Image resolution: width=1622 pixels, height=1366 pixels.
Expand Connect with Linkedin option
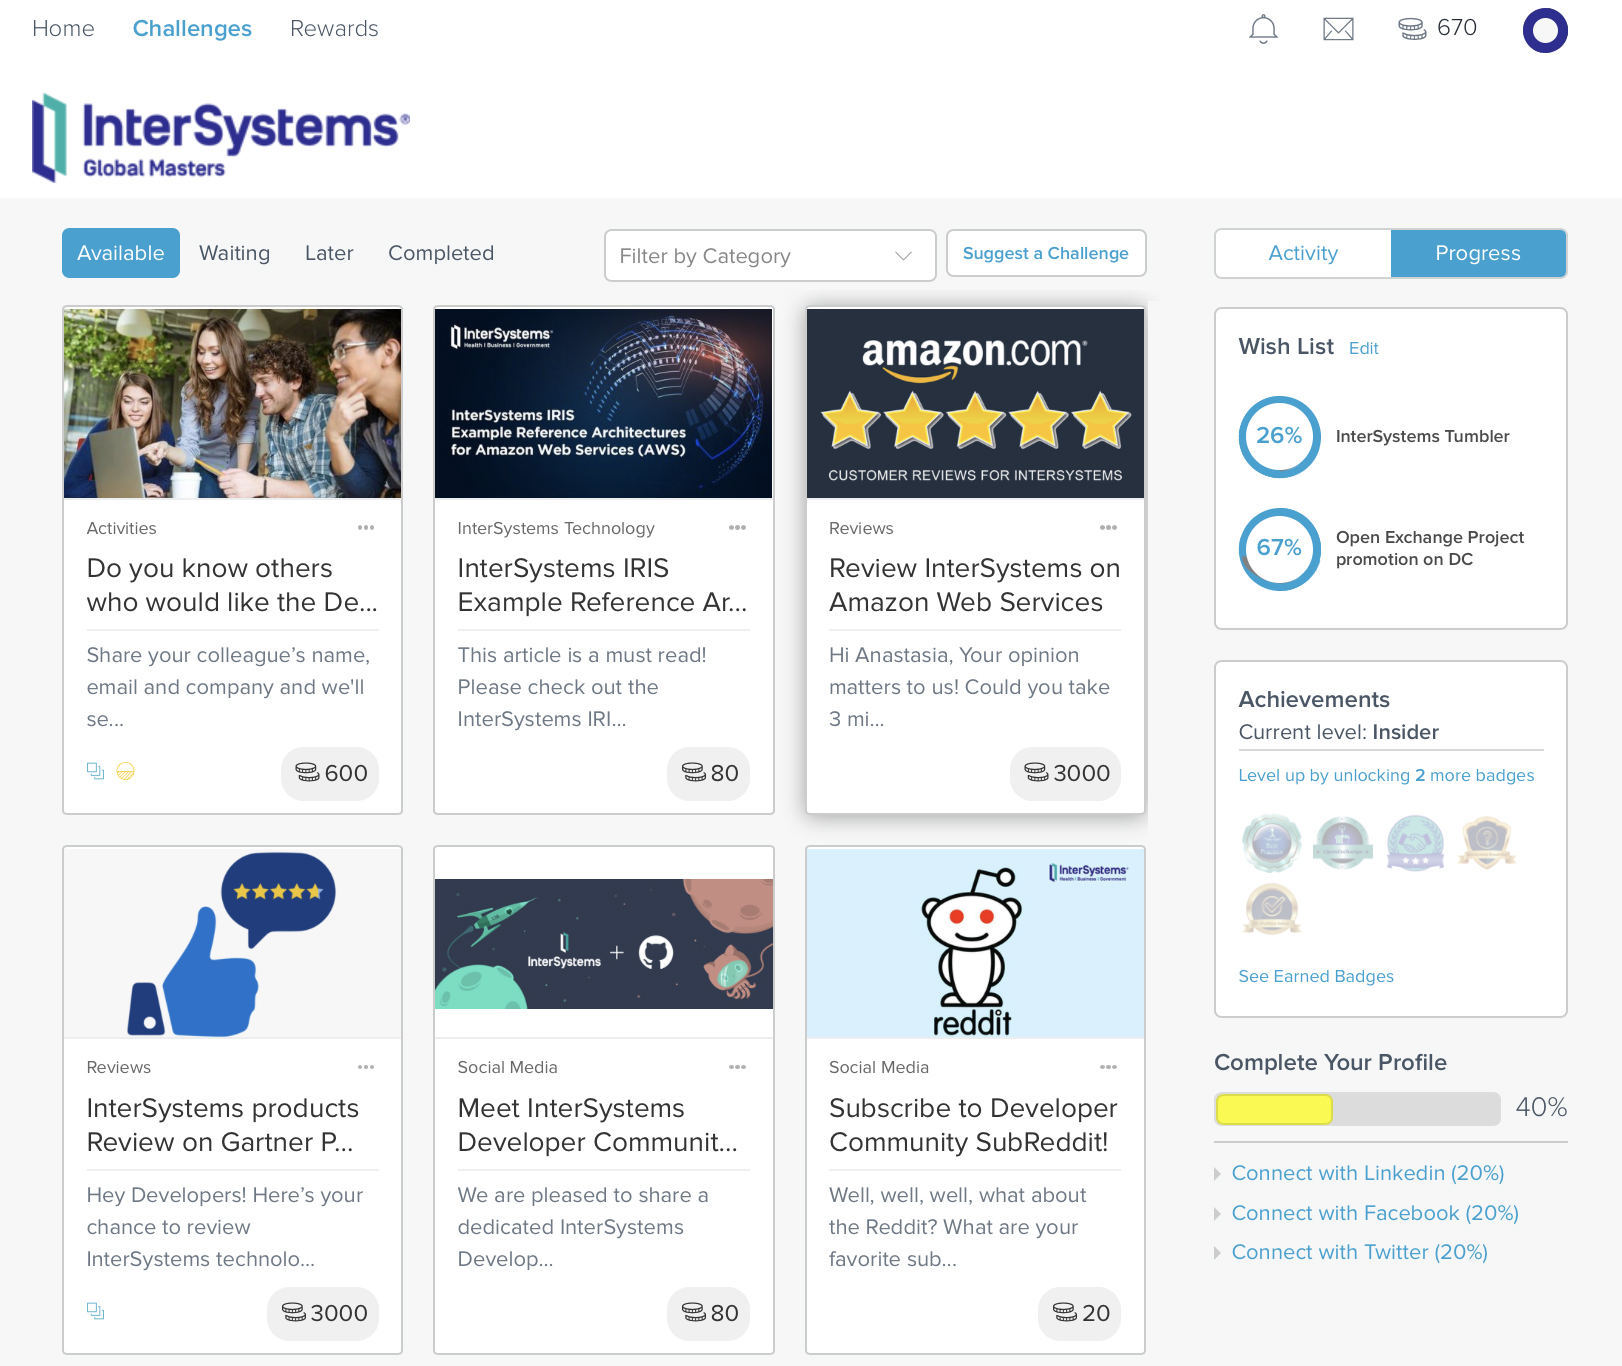[x=1367, y=1173]
